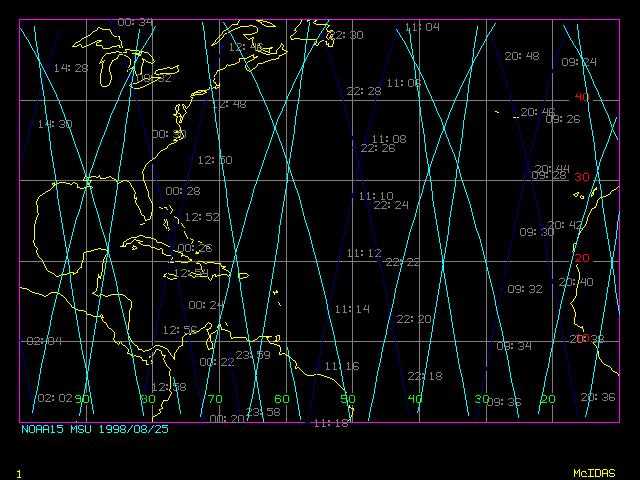Pick the 22:20 time label

413,319
